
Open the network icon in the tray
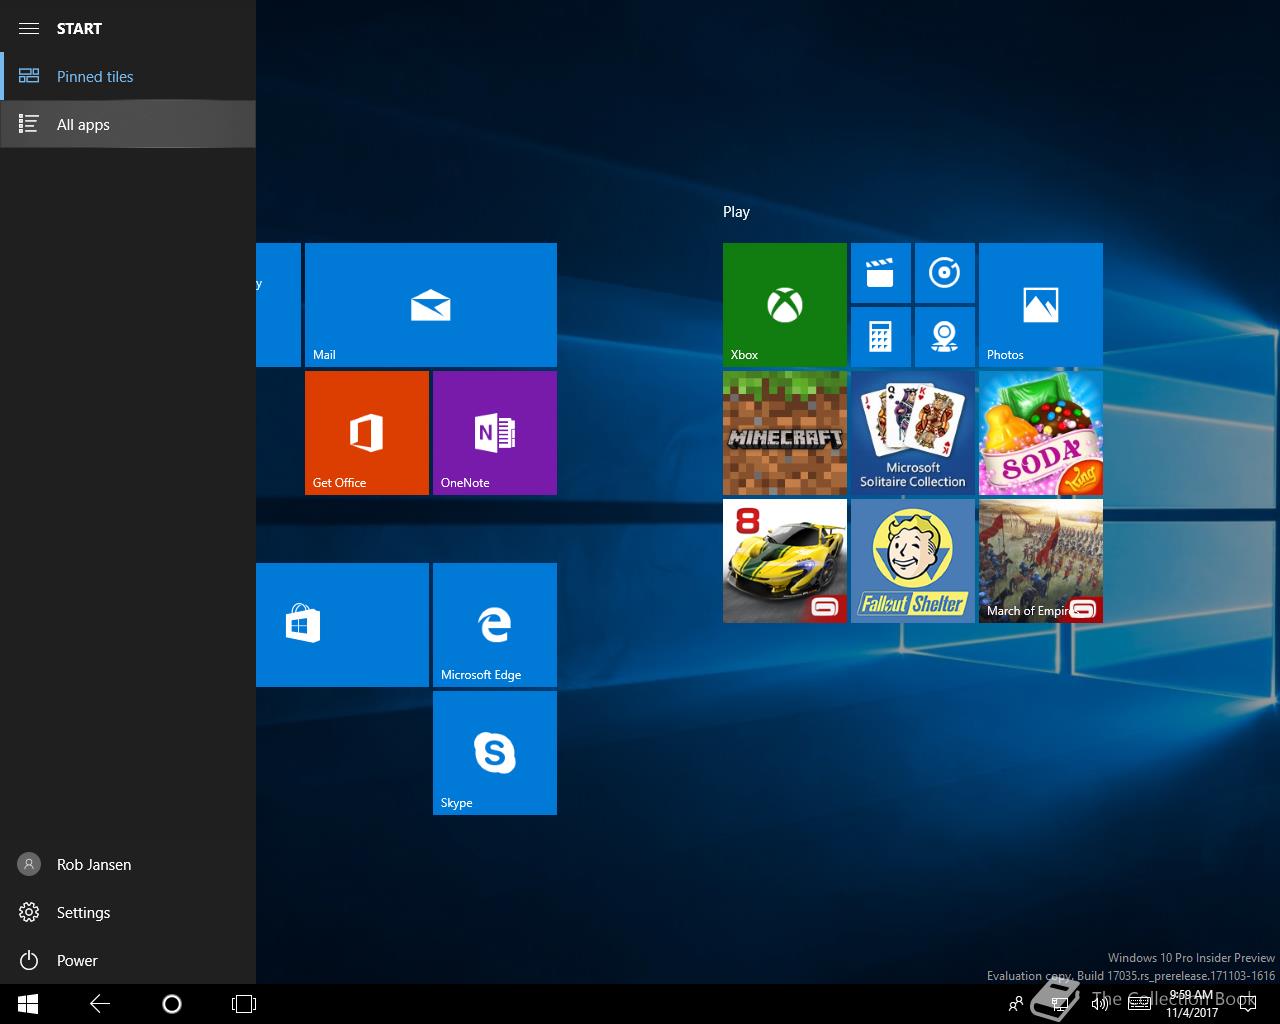point(1060,1004)
